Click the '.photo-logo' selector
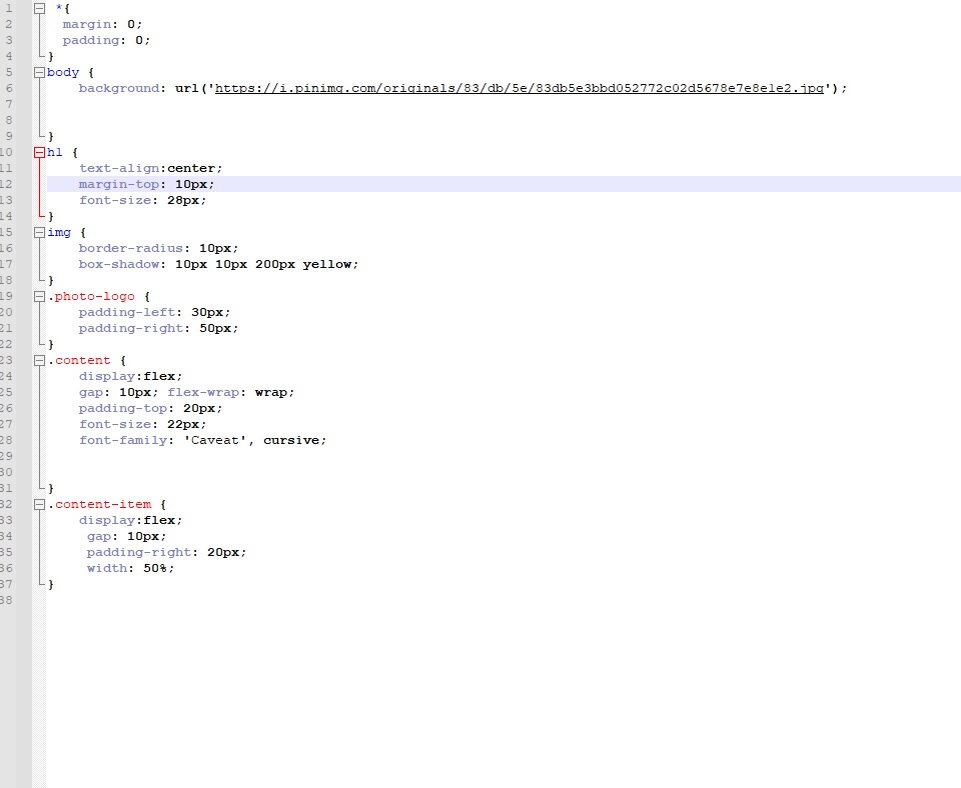The height and width of the screenshot is (788, 961). (x=91, y=297)
